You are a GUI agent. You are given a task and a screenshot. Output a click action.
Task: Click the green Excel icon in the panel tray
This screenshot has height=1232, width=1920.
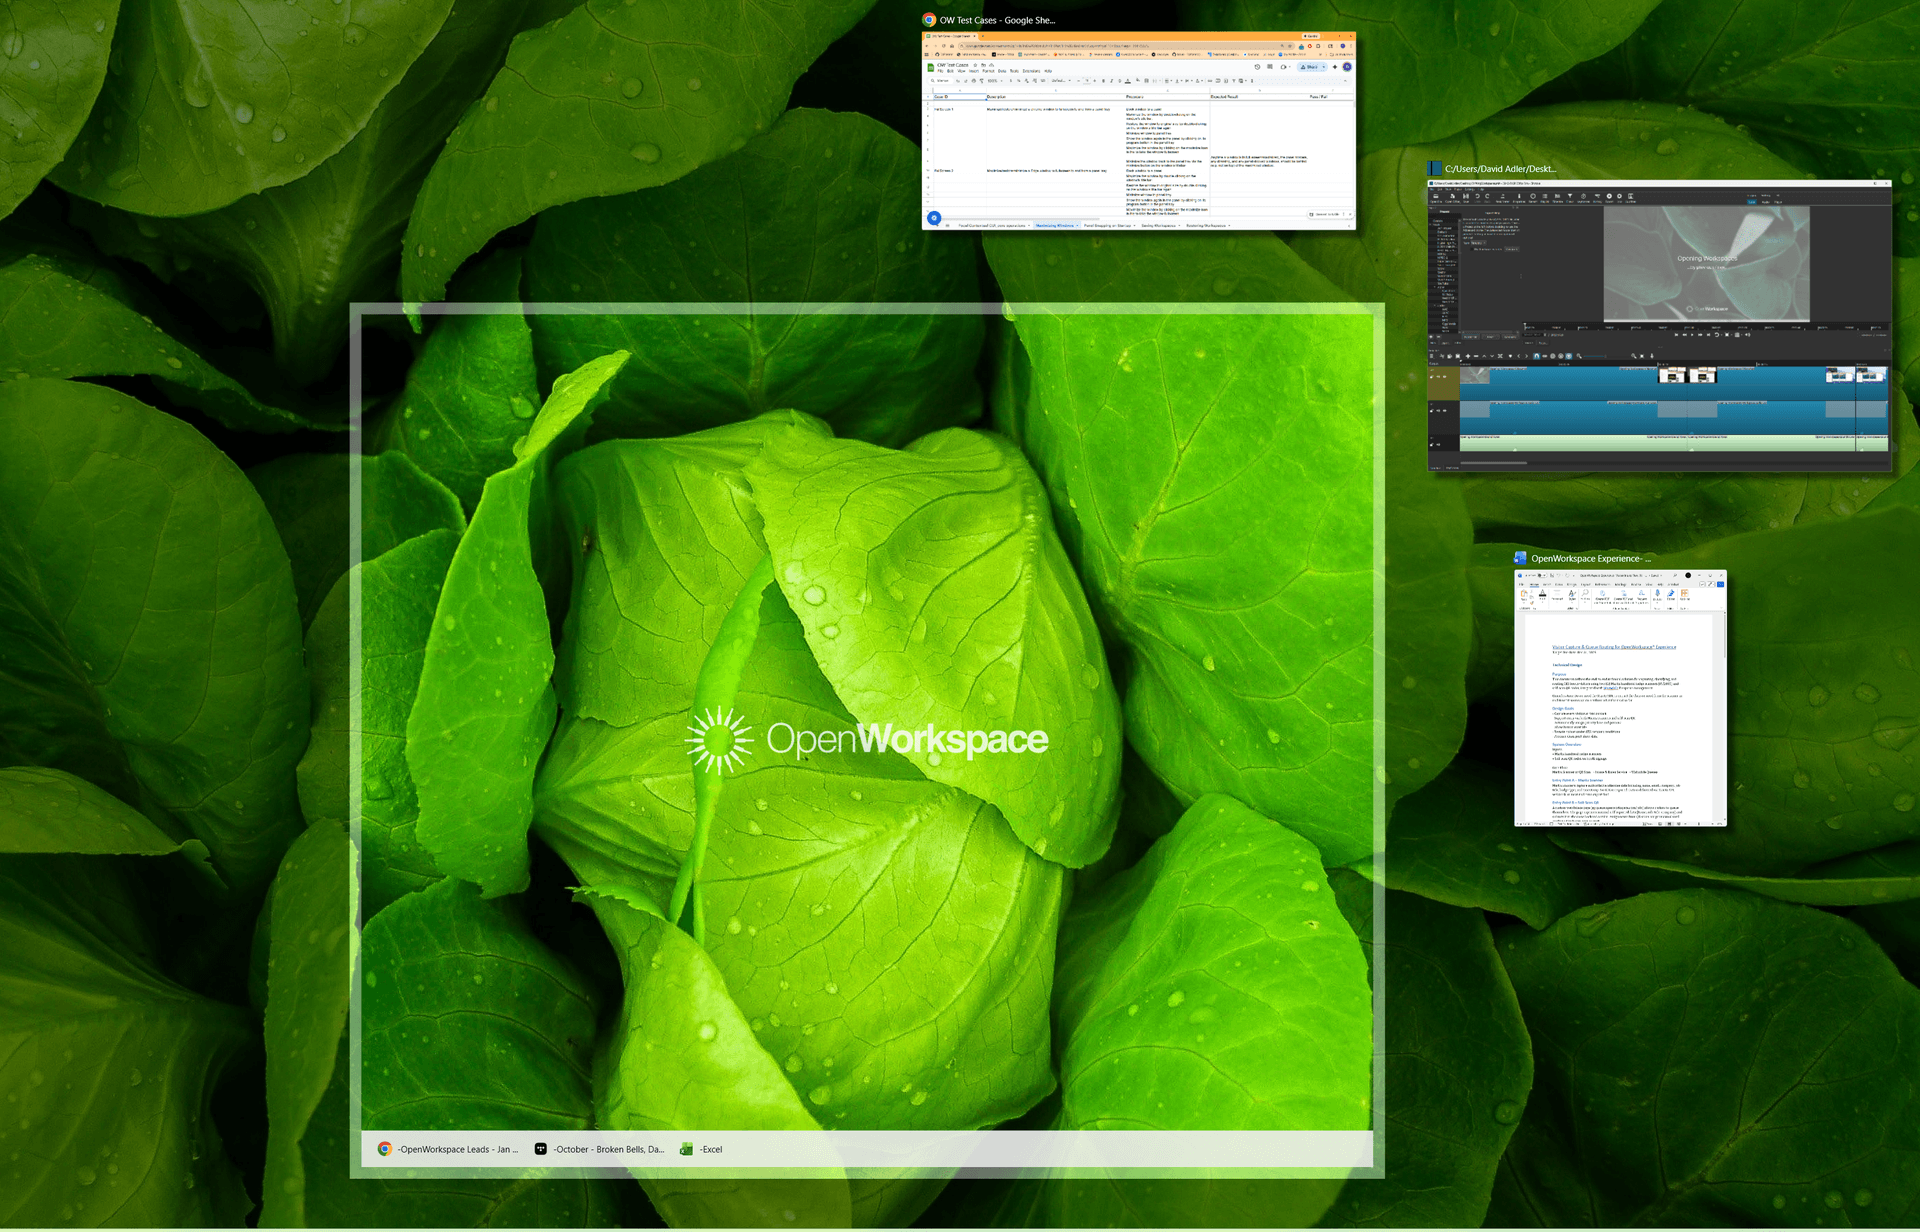(686, 1149)
